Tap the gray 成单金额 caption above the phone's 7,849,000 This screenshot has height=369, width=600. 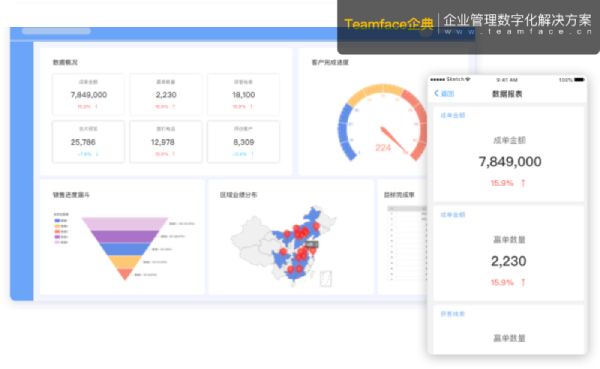tap(509, 140)
